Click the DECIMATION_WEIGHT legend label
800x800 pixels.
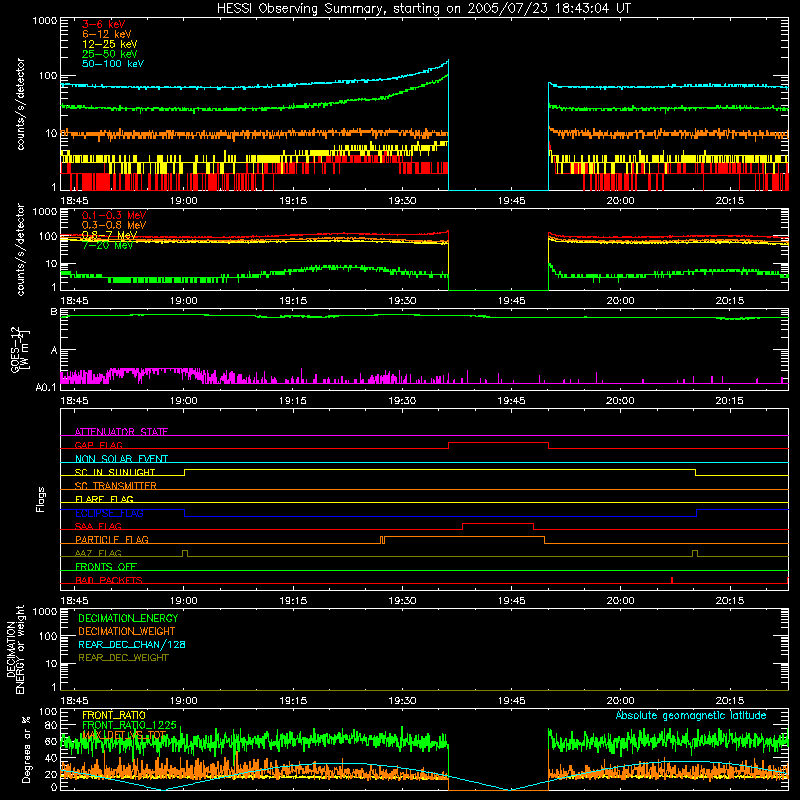click(x=127, y=631)
